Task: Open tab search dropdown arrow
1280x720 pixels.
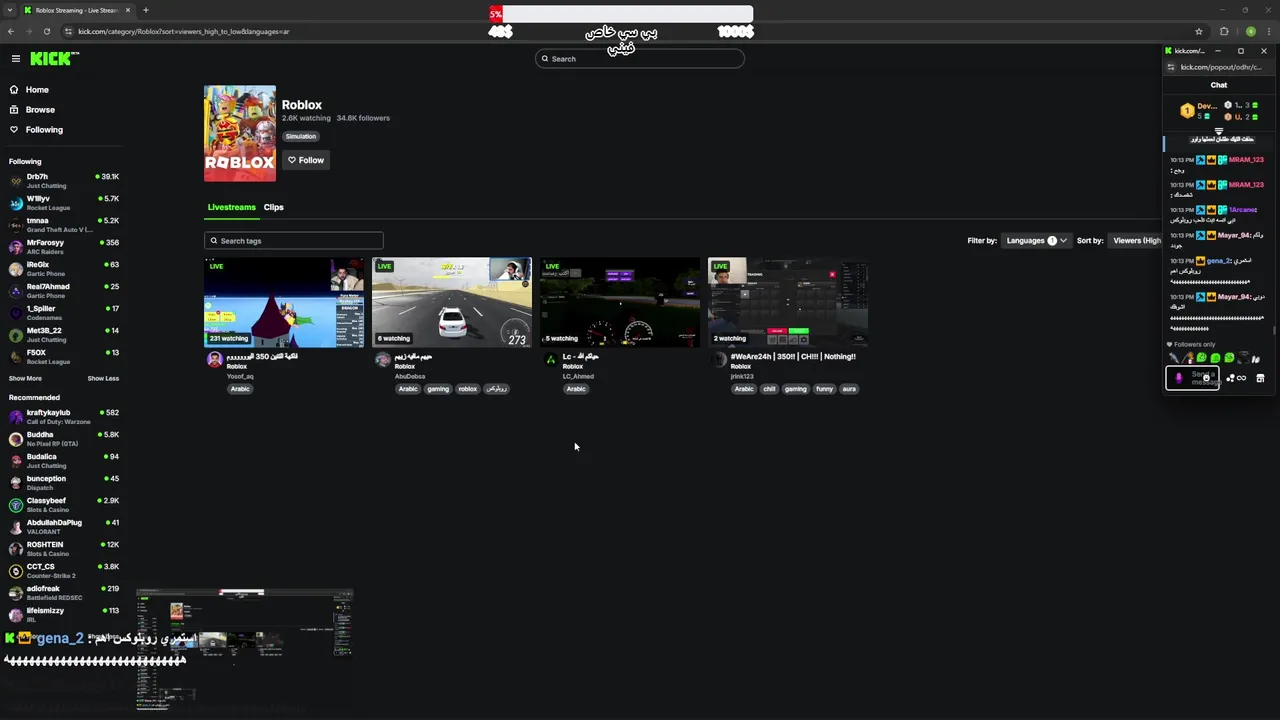Action: tap(10, 10)
